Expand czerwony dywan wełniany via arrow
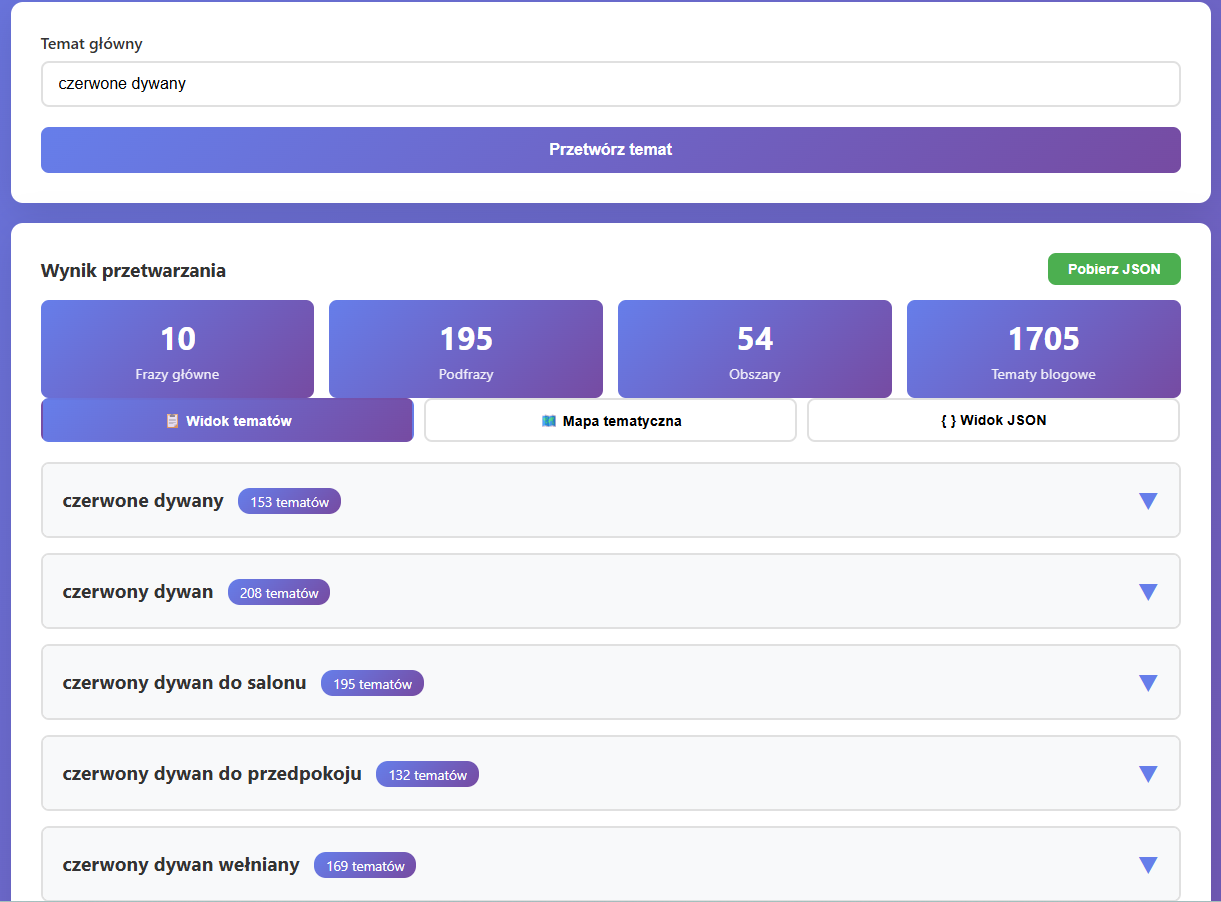The height and width of the screenshot is (902, 1221). coord(1147,865)
